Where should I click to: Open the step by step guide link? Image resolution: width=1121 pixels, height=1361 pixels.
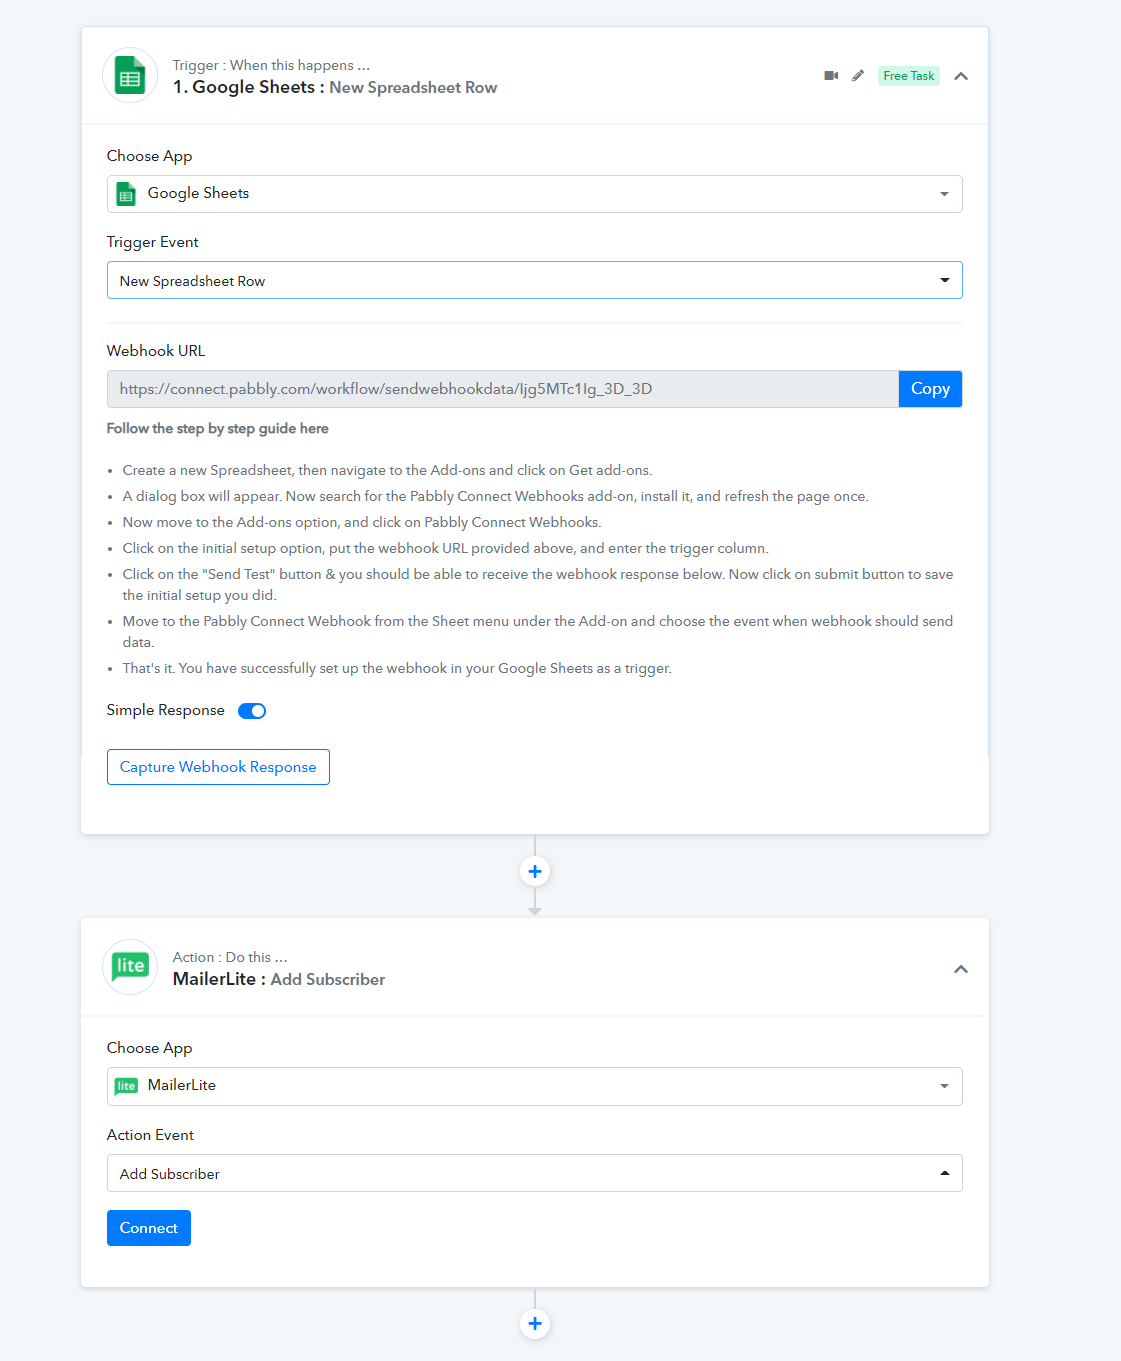(218, 428)
